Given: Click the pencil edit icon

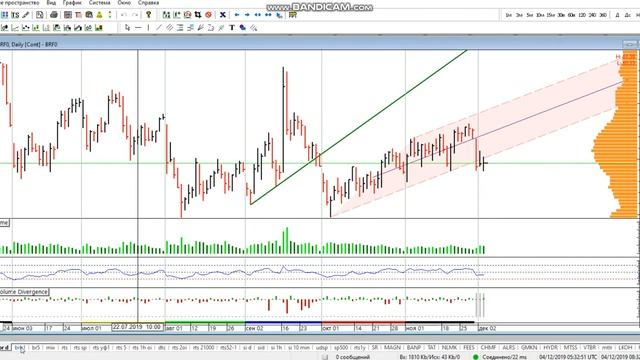Looking at the screenshot, I should coord(26,15).
